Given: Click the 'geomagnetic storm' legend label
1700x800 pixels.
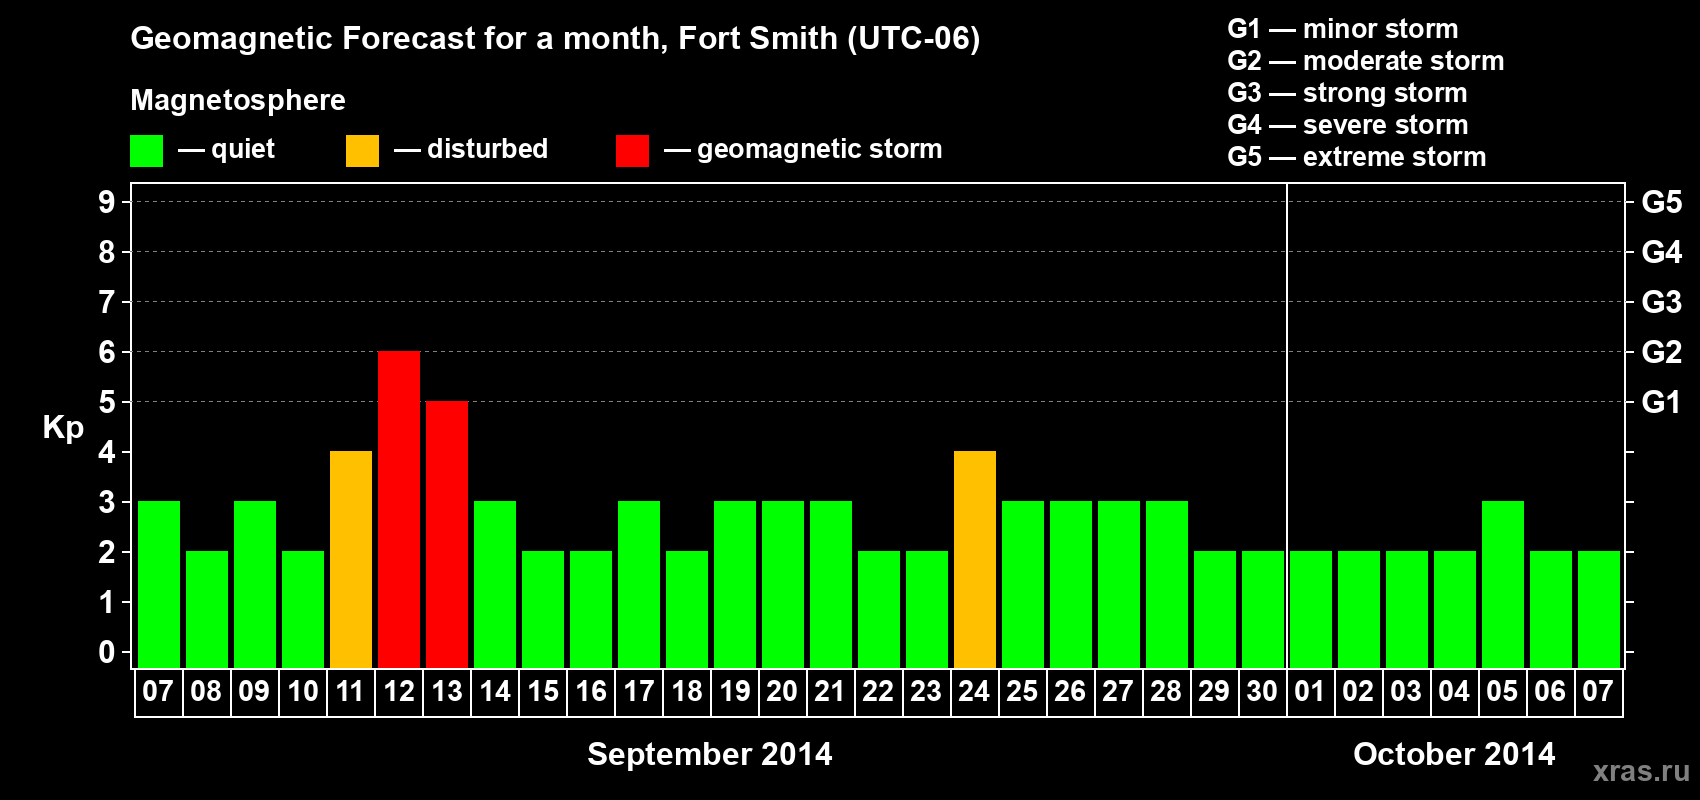Looking at the screenshot, I should pyautogui.click(x=819, y=149).
